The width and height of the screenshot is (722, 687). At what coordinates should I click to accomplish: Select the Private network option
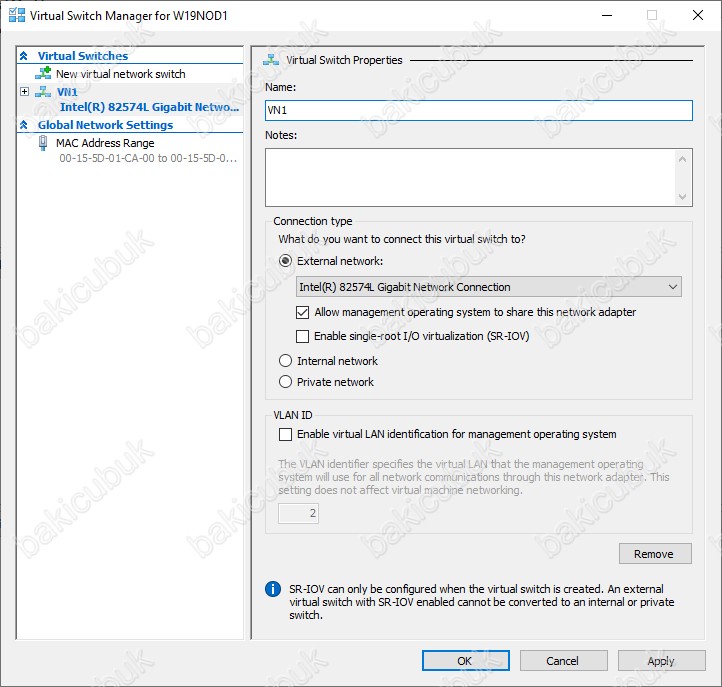286,382
